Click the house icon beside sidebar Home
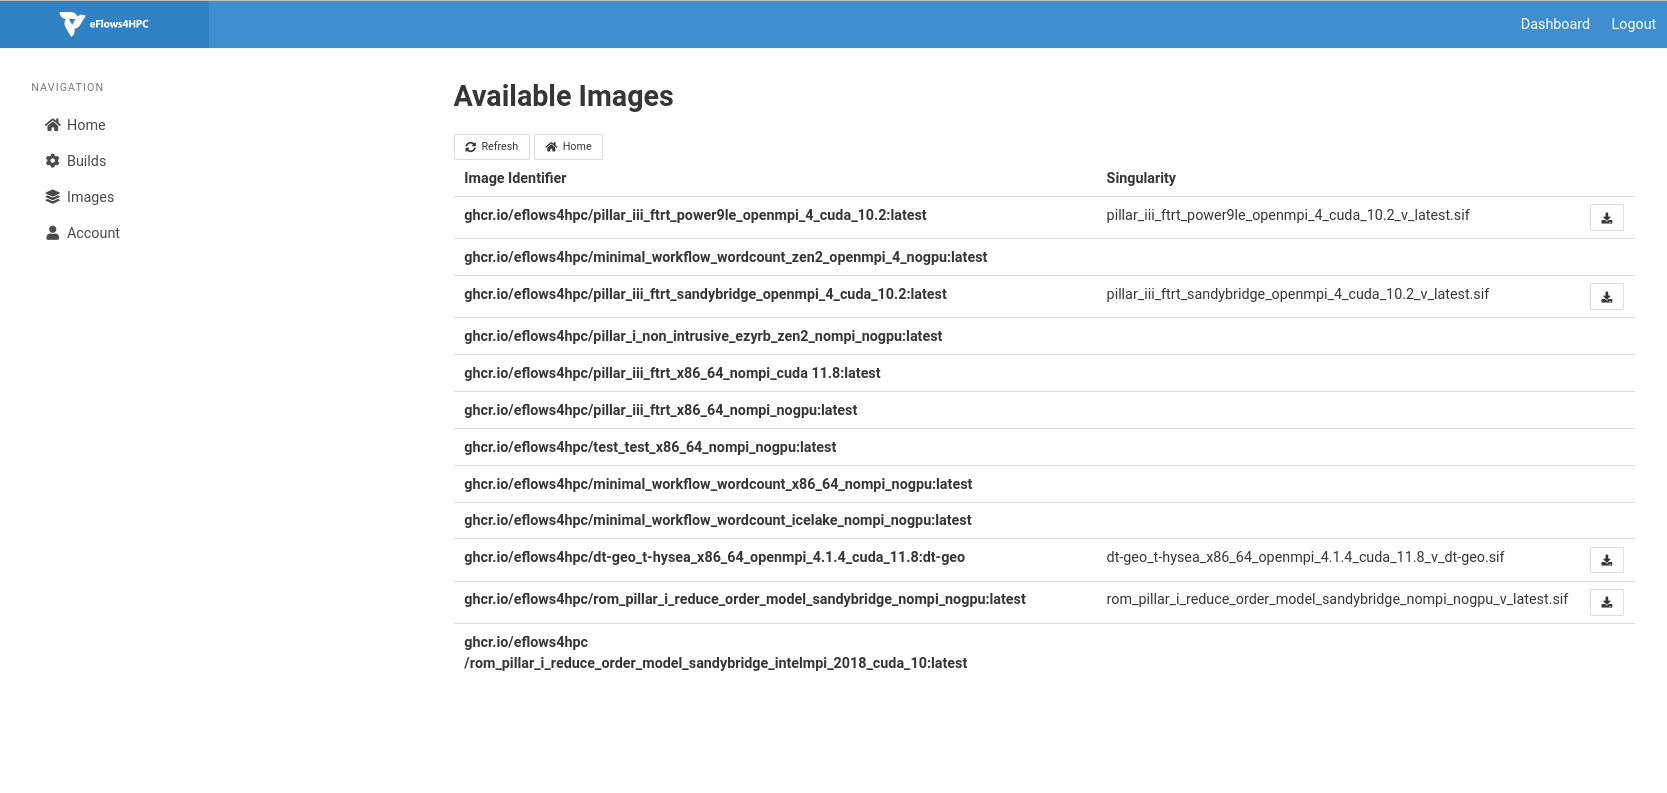This screenshot has height=793, width=1667. 53,125
